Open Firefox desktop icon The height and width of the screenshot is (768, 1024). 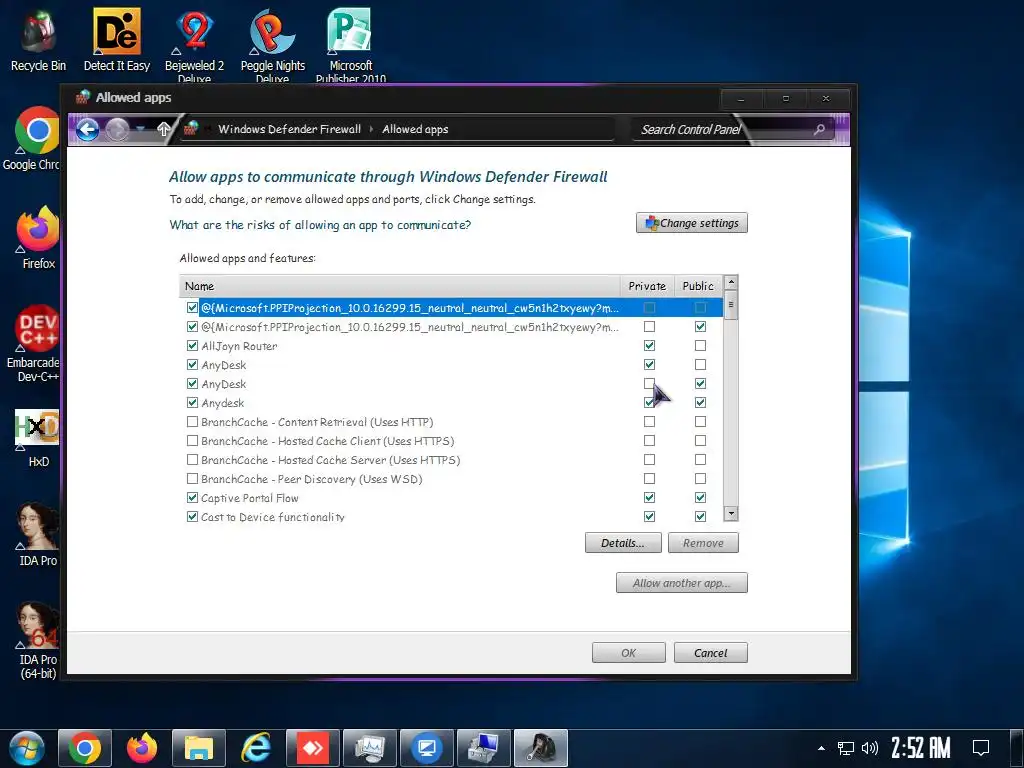click(38, 238)
